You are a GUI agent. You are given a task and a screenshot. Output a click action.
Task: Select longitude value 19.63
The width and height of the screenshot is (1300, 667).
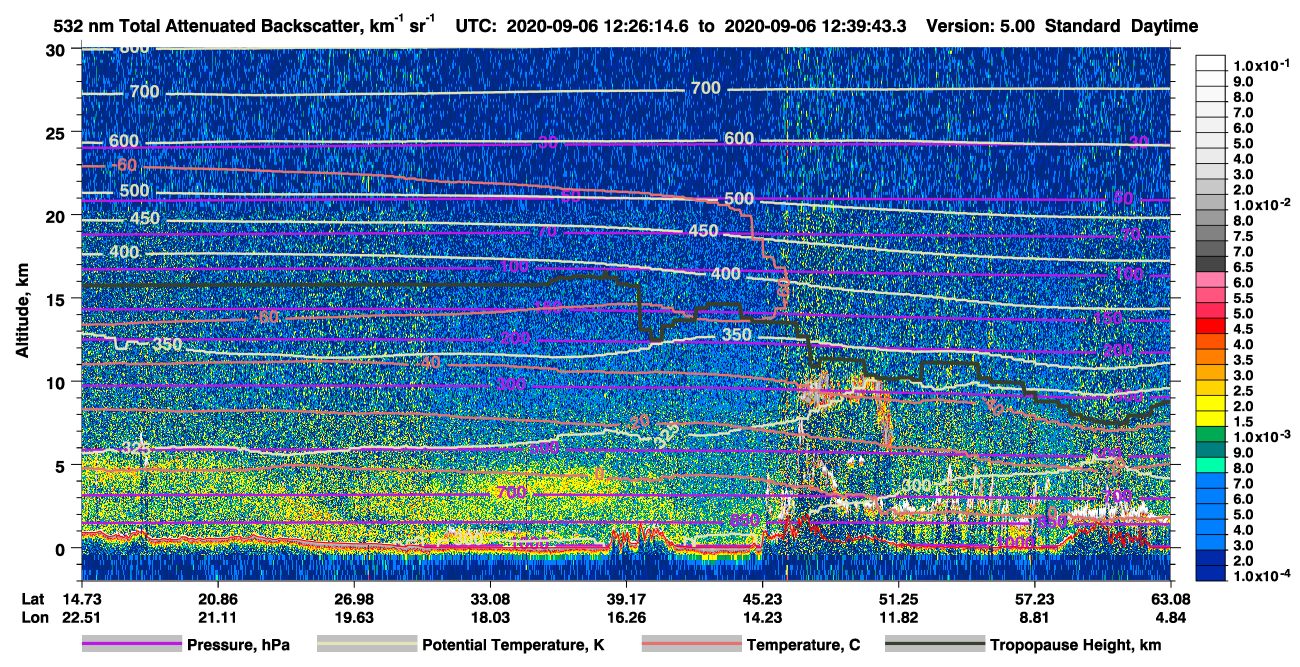354,618
